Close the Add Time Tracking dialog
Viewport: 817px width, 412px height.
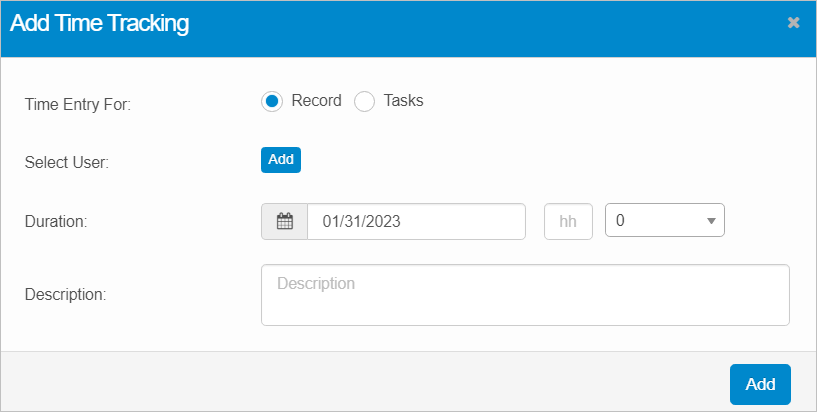pos(793,23)
